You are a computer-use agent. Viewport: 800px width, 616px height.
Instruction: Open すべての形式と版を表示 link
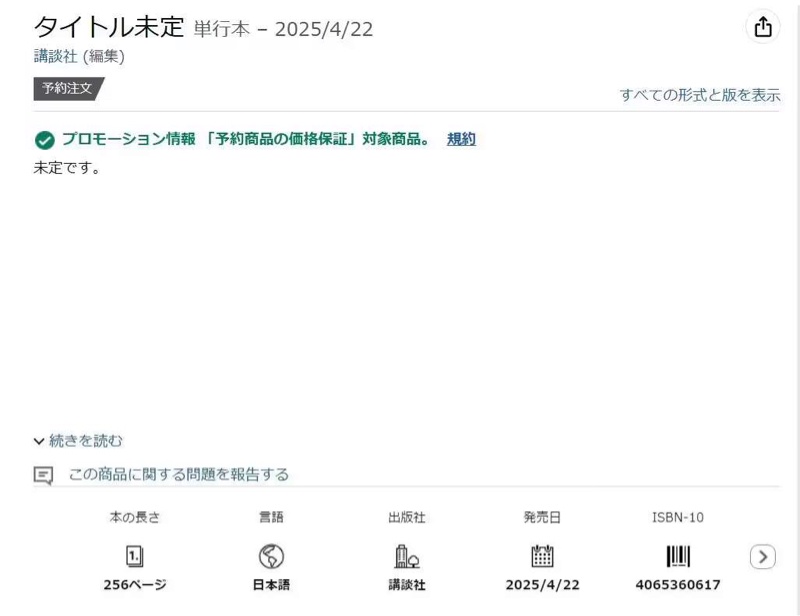click(699, 95)
